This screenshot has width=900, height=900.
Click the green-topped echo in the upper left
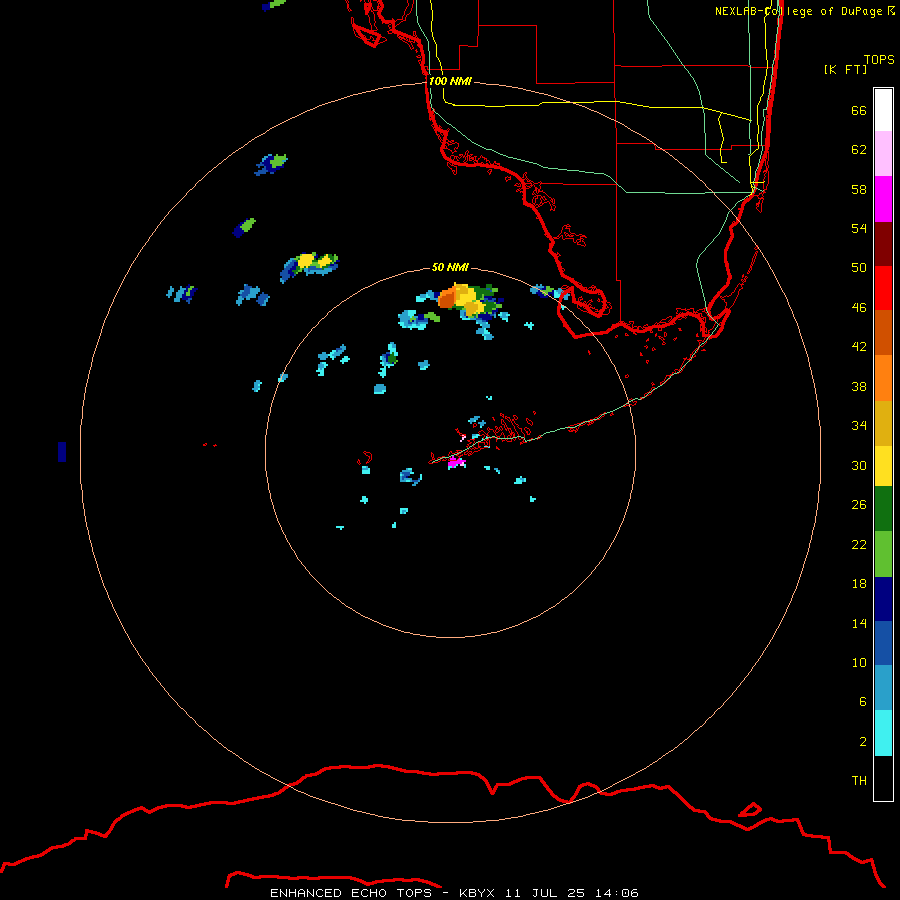pyautogui.click(x=271, y=164)
